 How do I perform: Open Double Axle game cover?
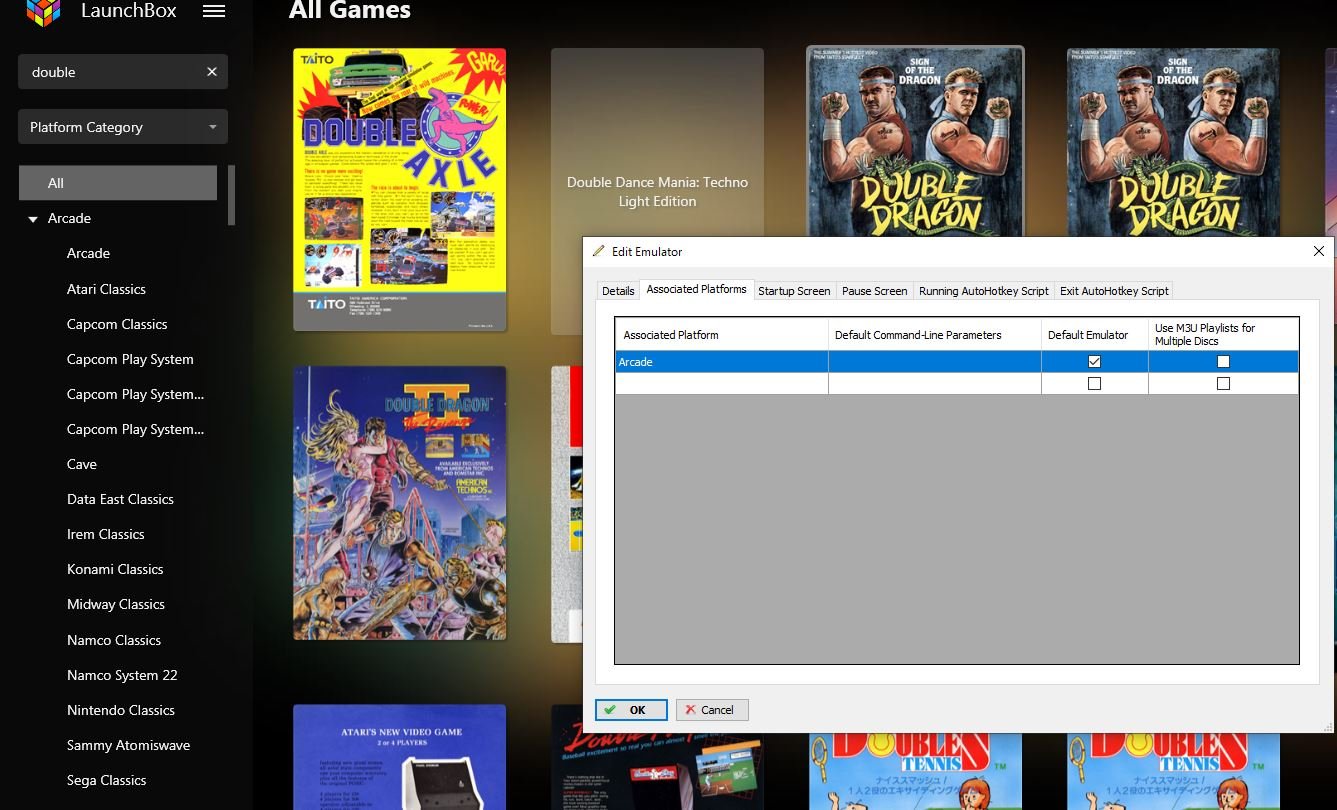point(400,189)
